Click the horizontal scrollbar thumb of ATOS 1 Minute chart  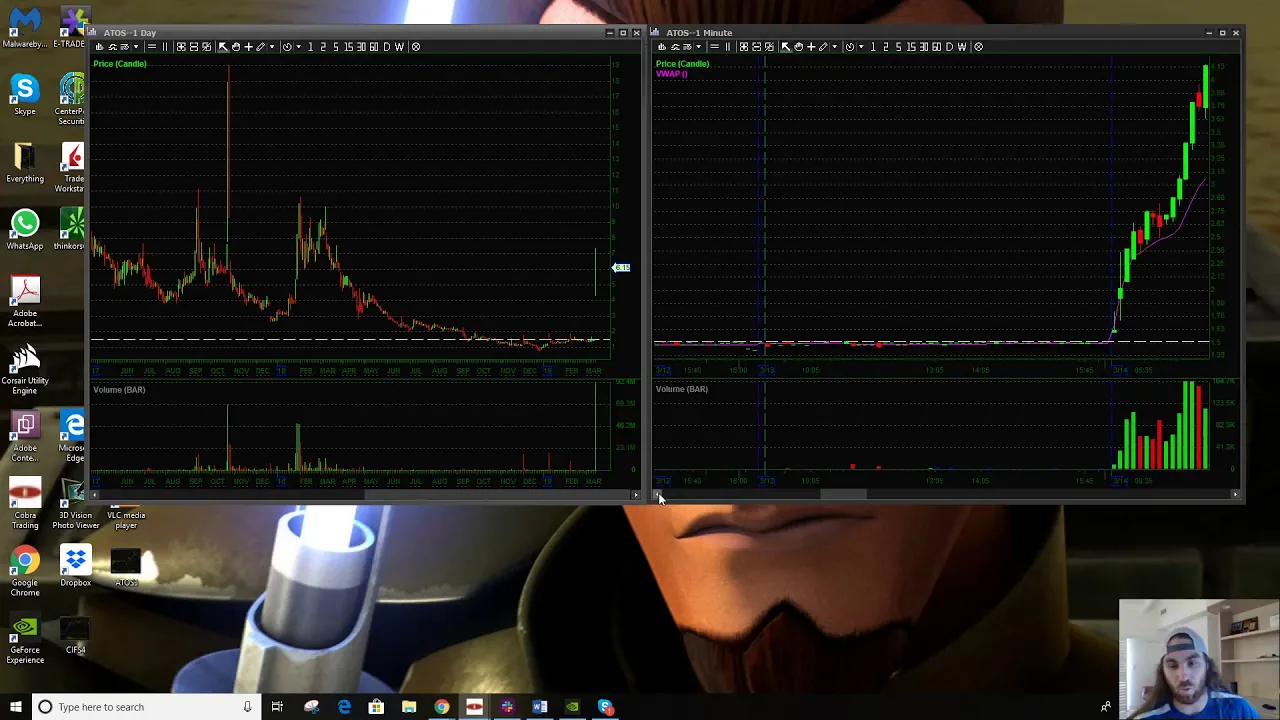pyautogui.click(x=844, y=495)
